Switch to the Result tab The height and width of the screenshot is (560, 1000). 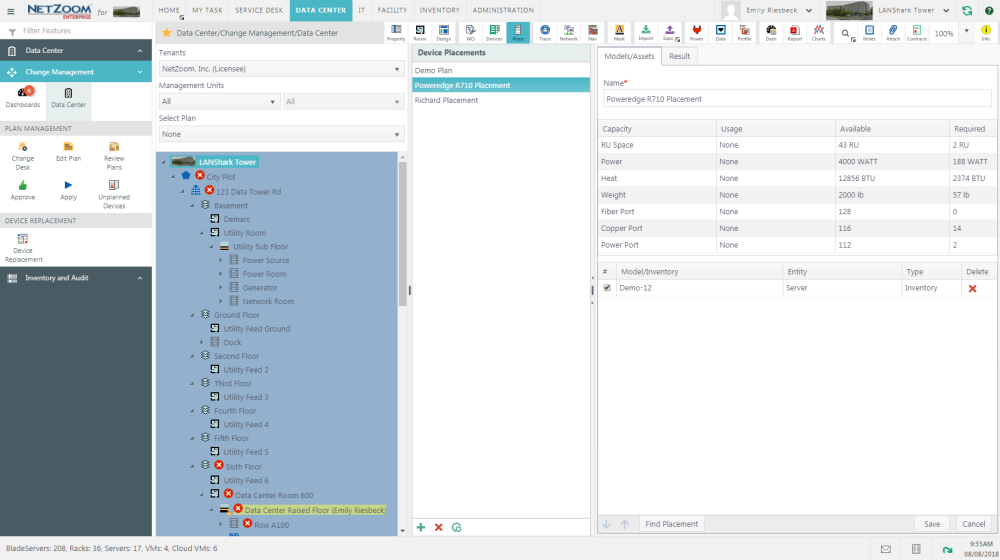pos(679,56)
